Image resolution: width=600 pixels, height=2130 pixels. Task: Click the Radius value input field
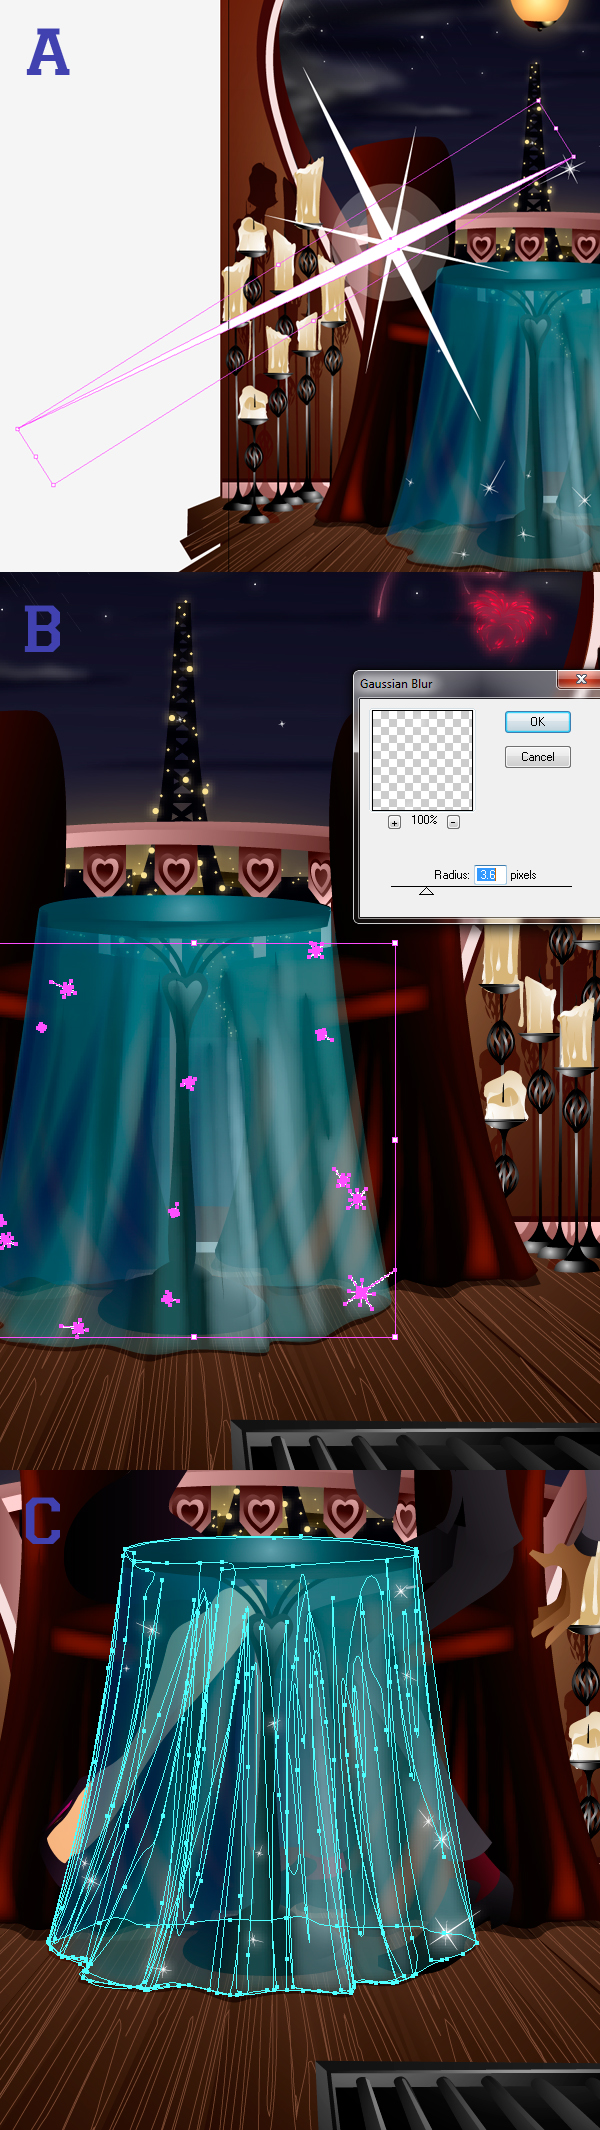(490, 874)
